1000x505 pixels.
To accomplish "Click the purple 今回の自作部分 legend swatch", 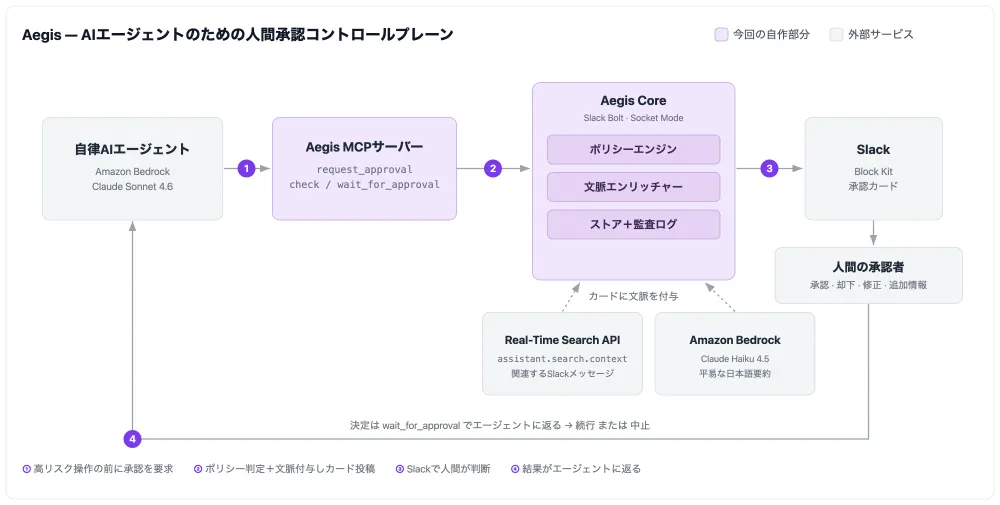I will pyautogui.click(x=721, y=34).
